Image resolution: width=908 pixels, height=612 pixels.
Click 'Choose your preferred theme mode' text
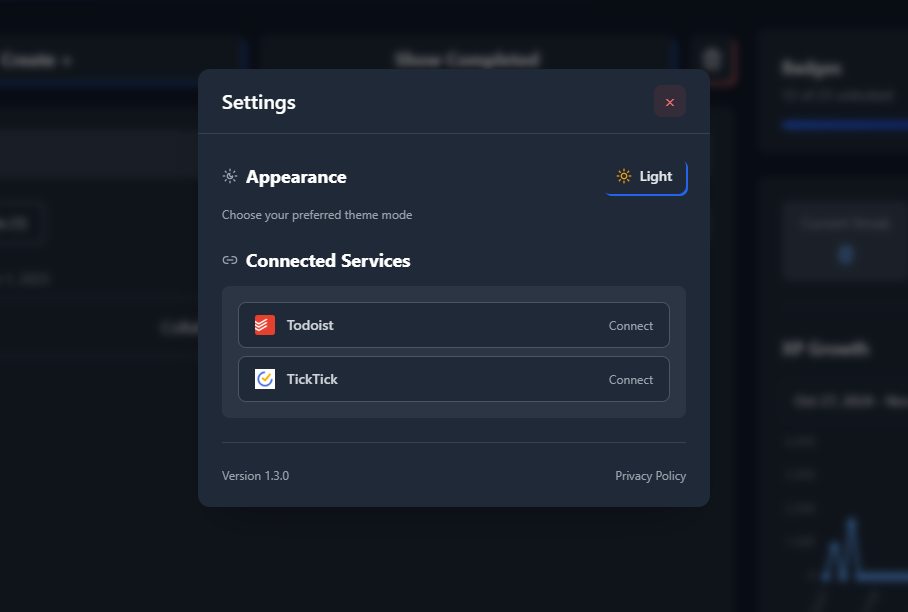click(x=317, y=215)
